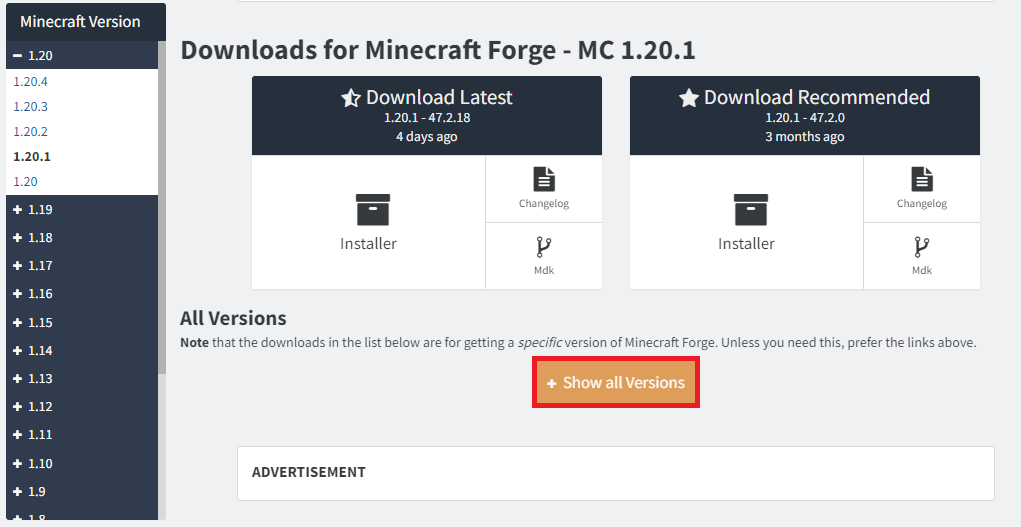Select version 1.20.2 in sidebar
This screenshot has width=1021, height=527.
click(x=31, y=131)
